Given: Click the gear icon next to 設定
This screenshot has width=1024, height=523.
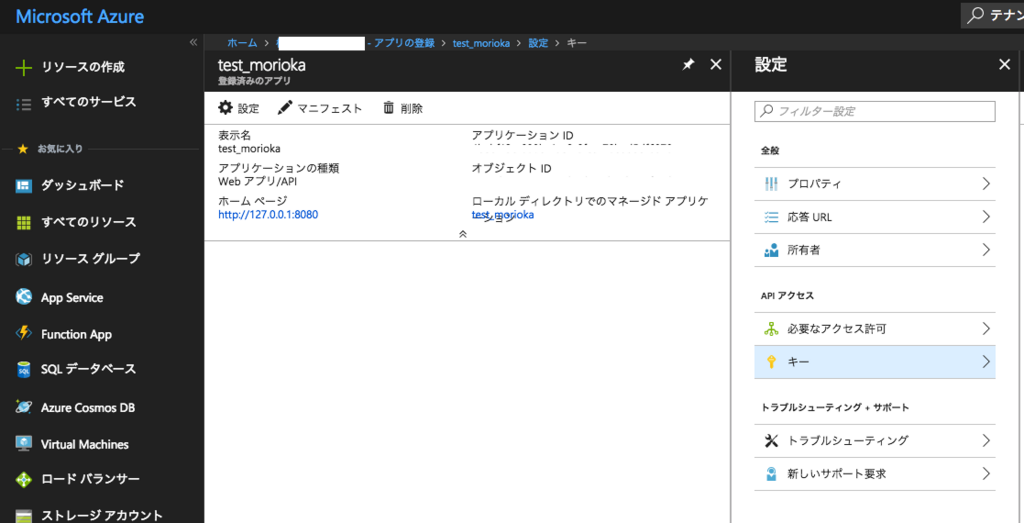Looking at the screenshot, I should (x=225, y=108).
